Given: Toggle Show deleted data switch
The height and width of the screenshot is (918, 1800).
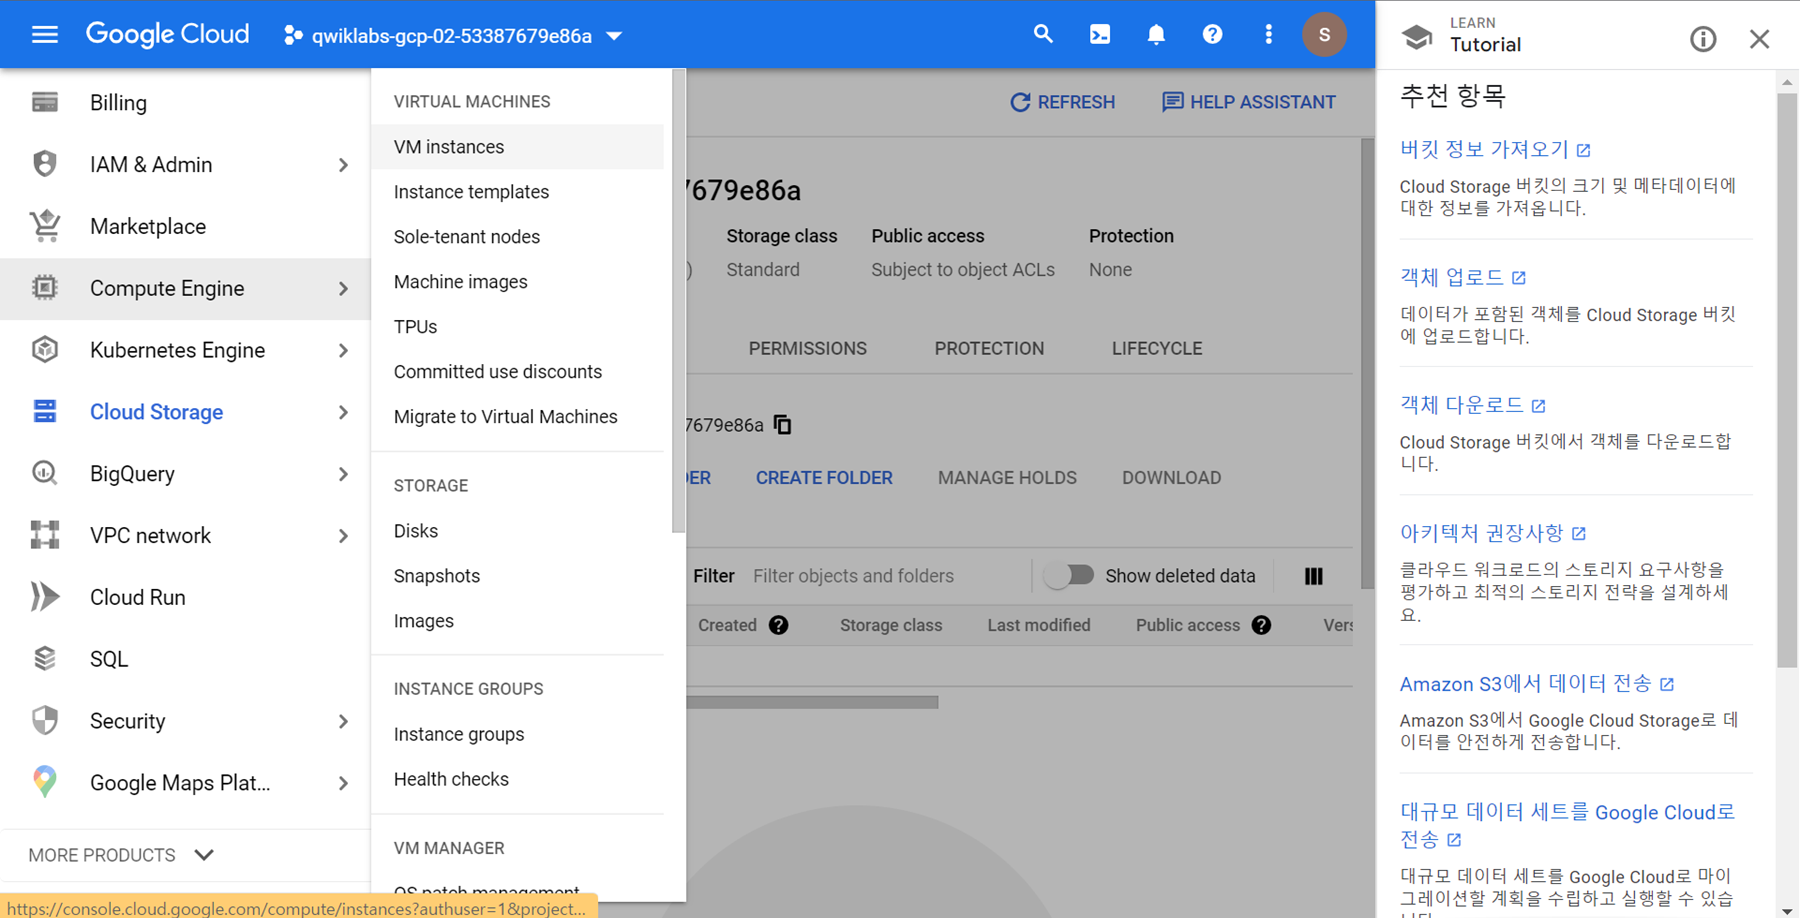Looking at the screenshot, I should 1069,576.
